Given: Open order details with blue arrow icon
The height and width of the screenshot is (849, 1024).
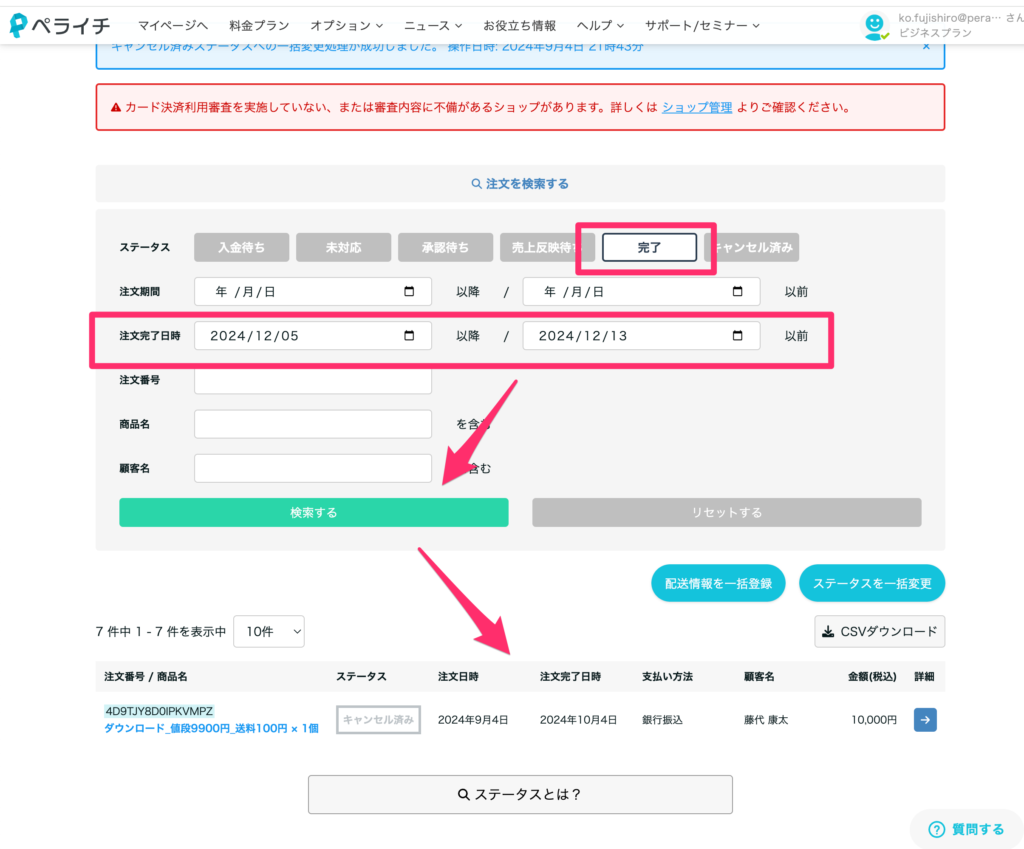Looking at the screenshot, I should pyautogui.click(x=925, y=720).
